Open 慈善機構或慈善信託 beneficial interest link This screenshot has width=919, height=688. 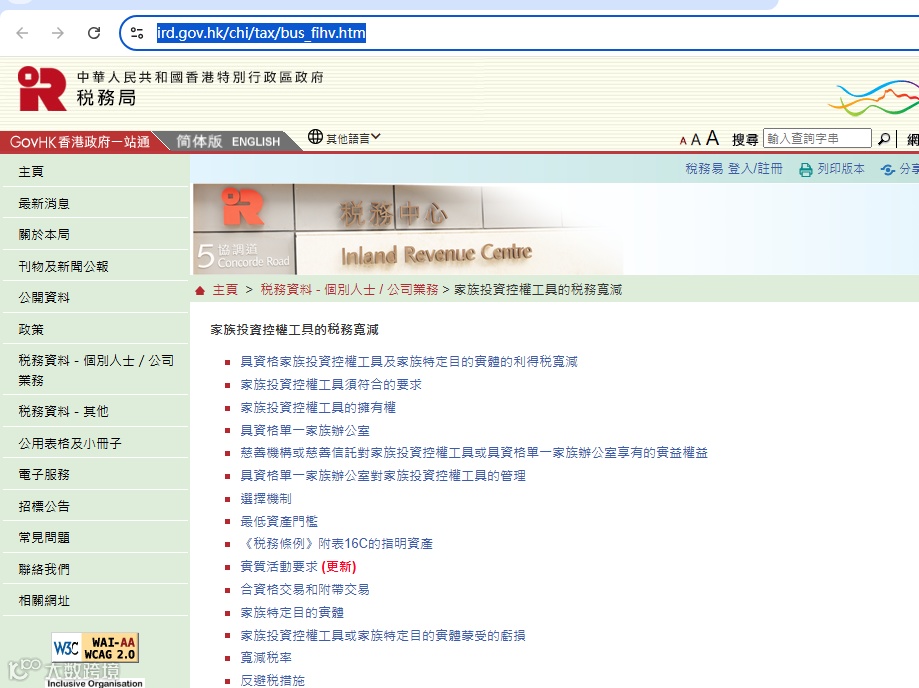point(474,452)
